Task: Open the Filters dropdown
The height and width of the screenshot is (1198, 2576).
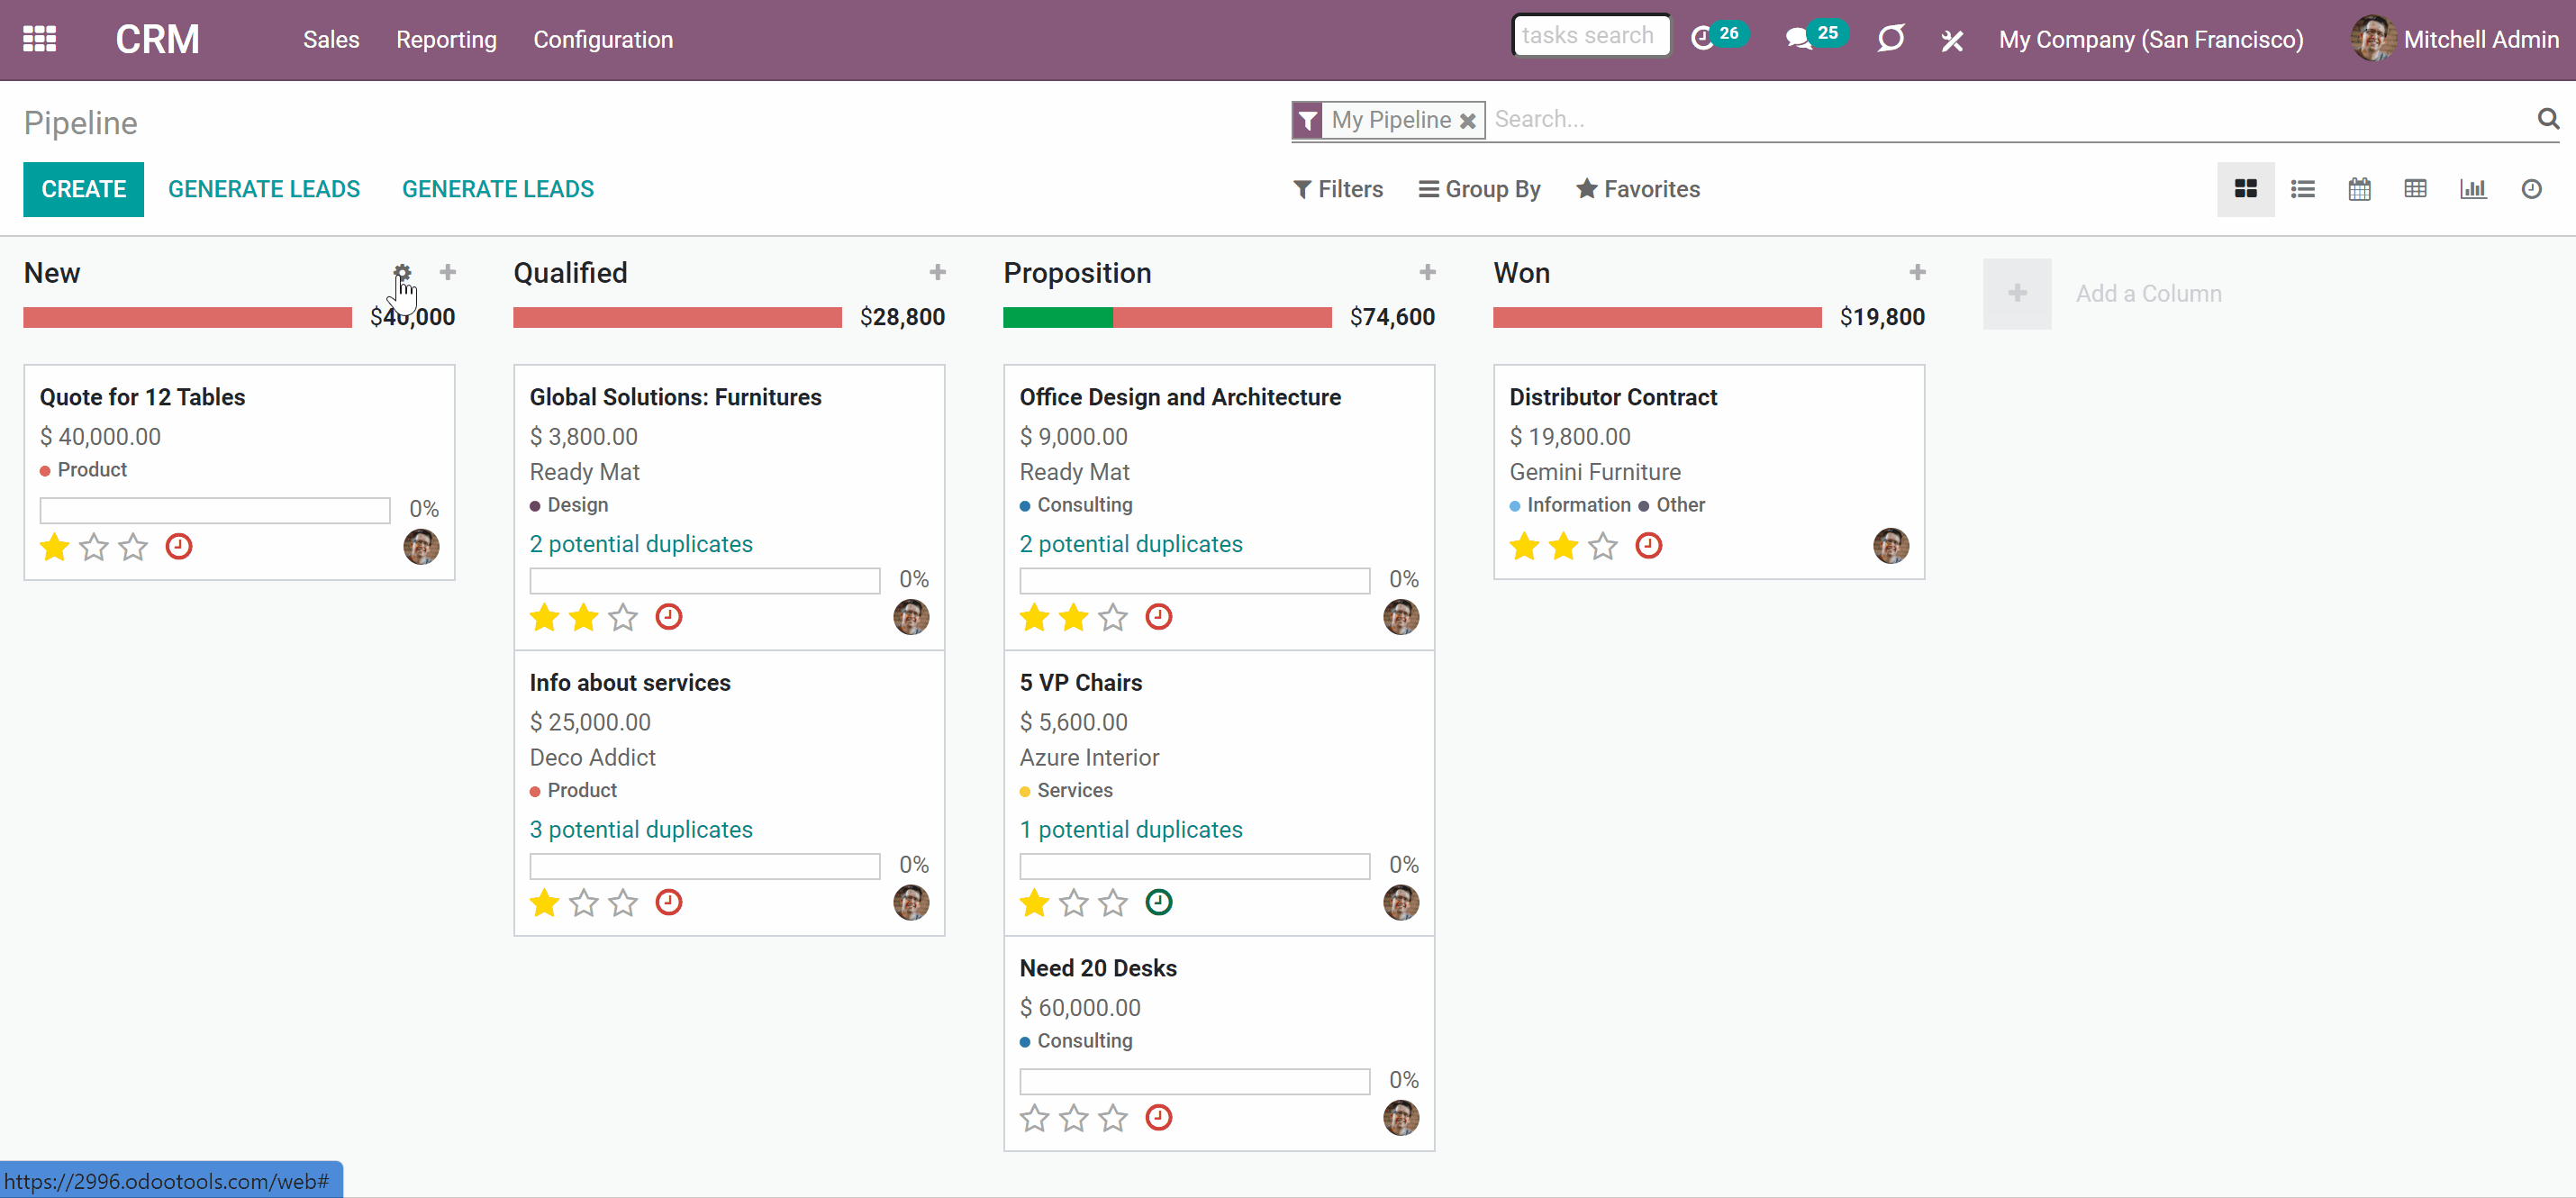Action: click(x=1338, y=189)
